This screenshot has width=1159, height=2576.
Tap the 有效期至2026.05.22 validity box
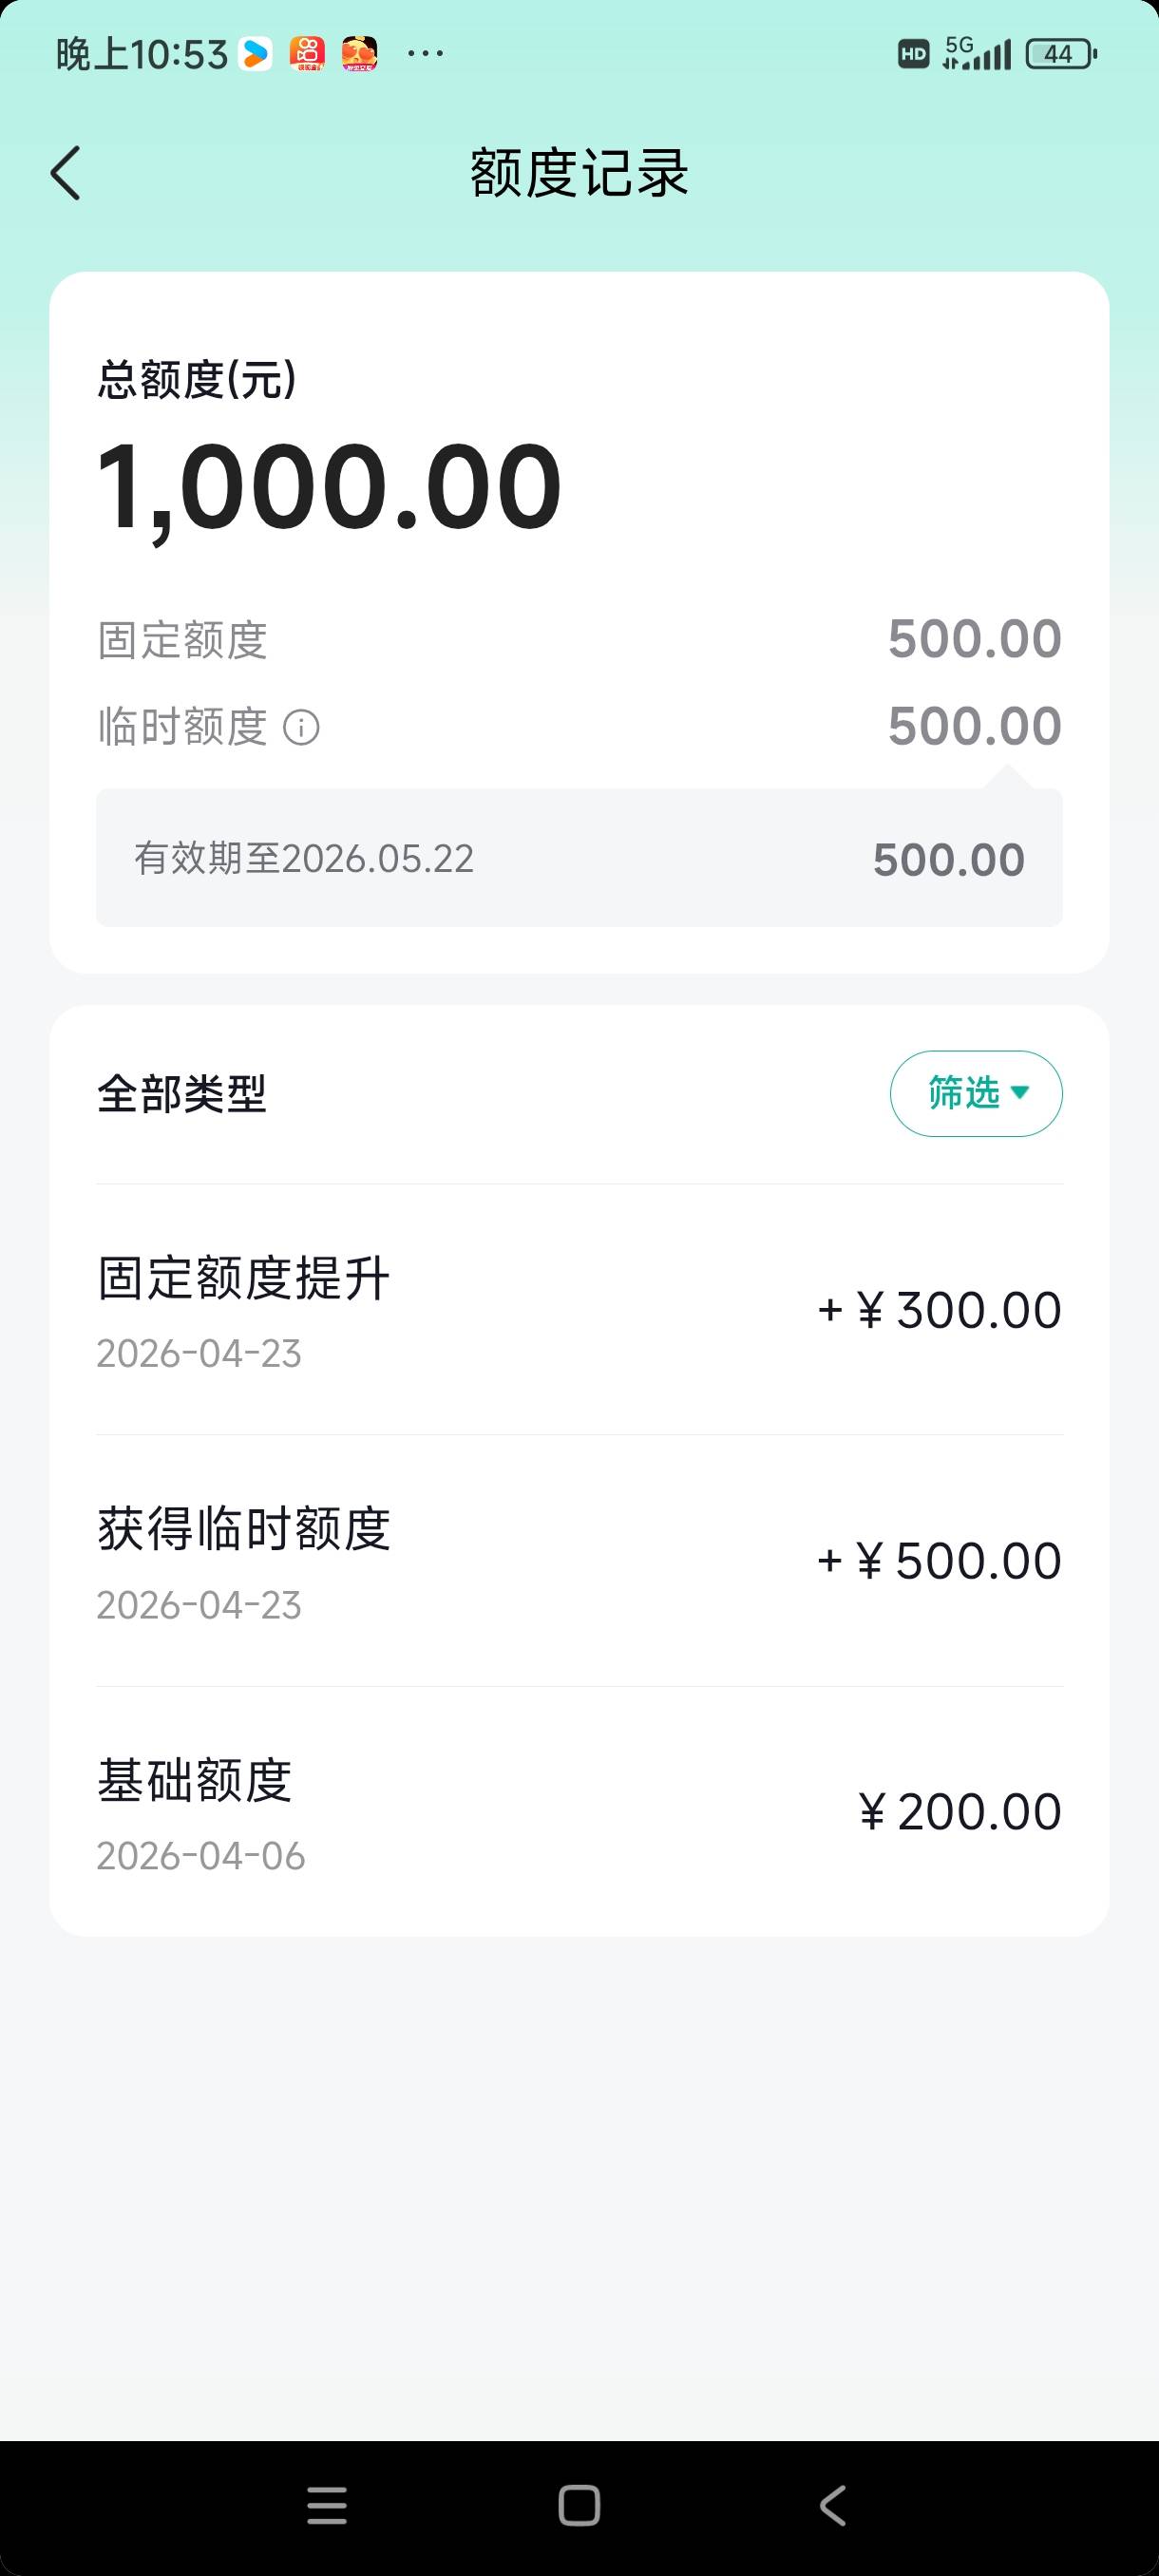(579, 858)
